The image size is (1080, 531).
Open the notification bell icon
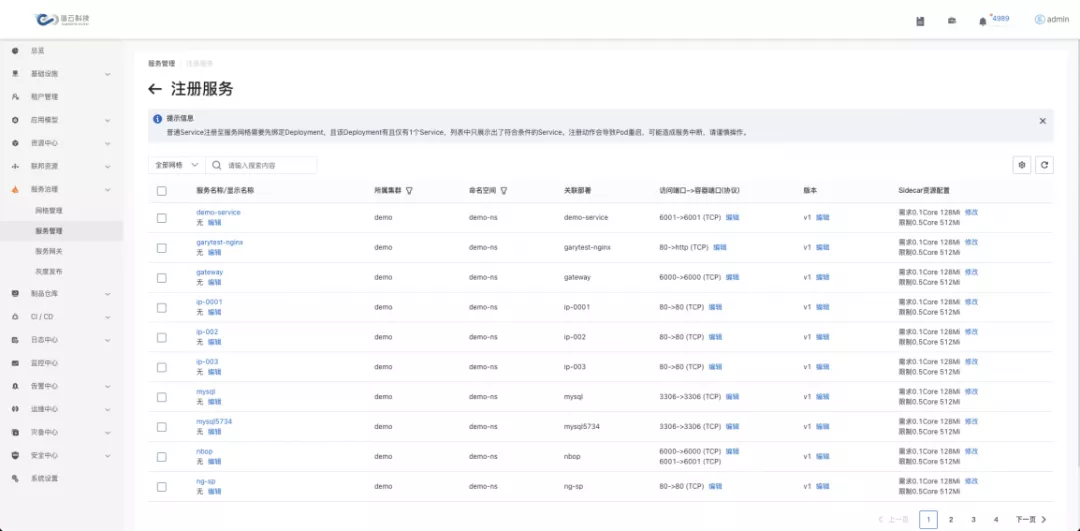[982, 21]
